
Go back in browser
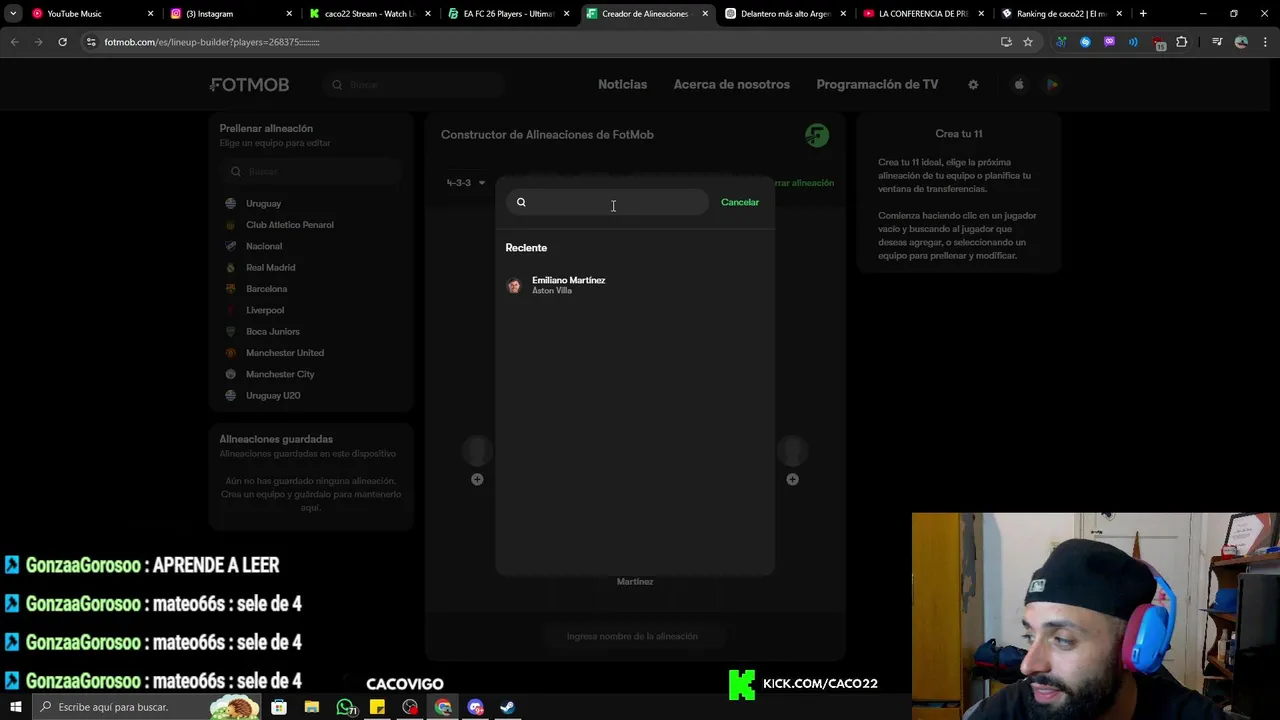14,42
